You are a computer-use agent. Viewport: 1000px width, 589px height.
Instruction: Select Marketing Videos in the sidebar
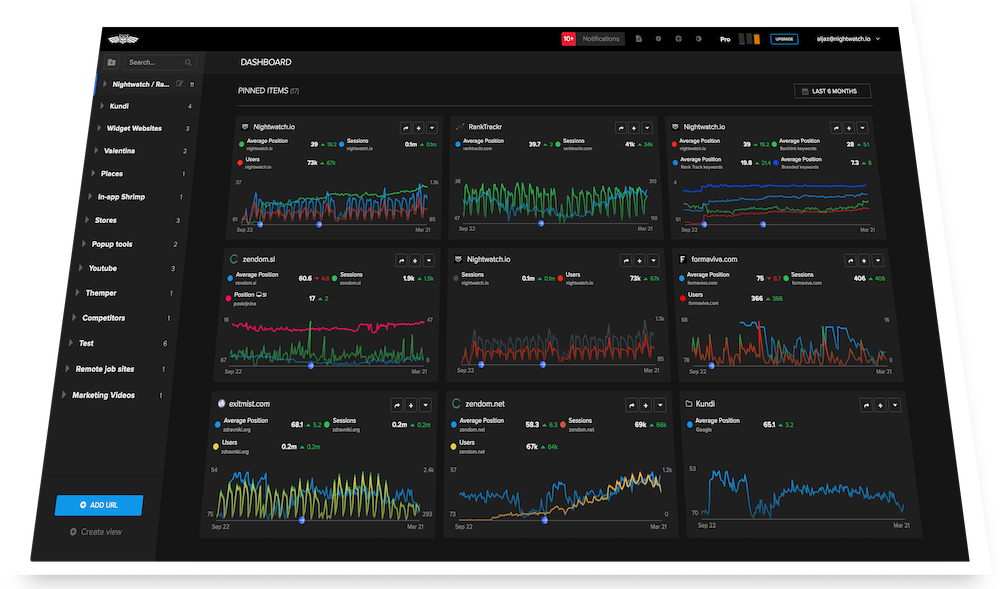[103, 395]
